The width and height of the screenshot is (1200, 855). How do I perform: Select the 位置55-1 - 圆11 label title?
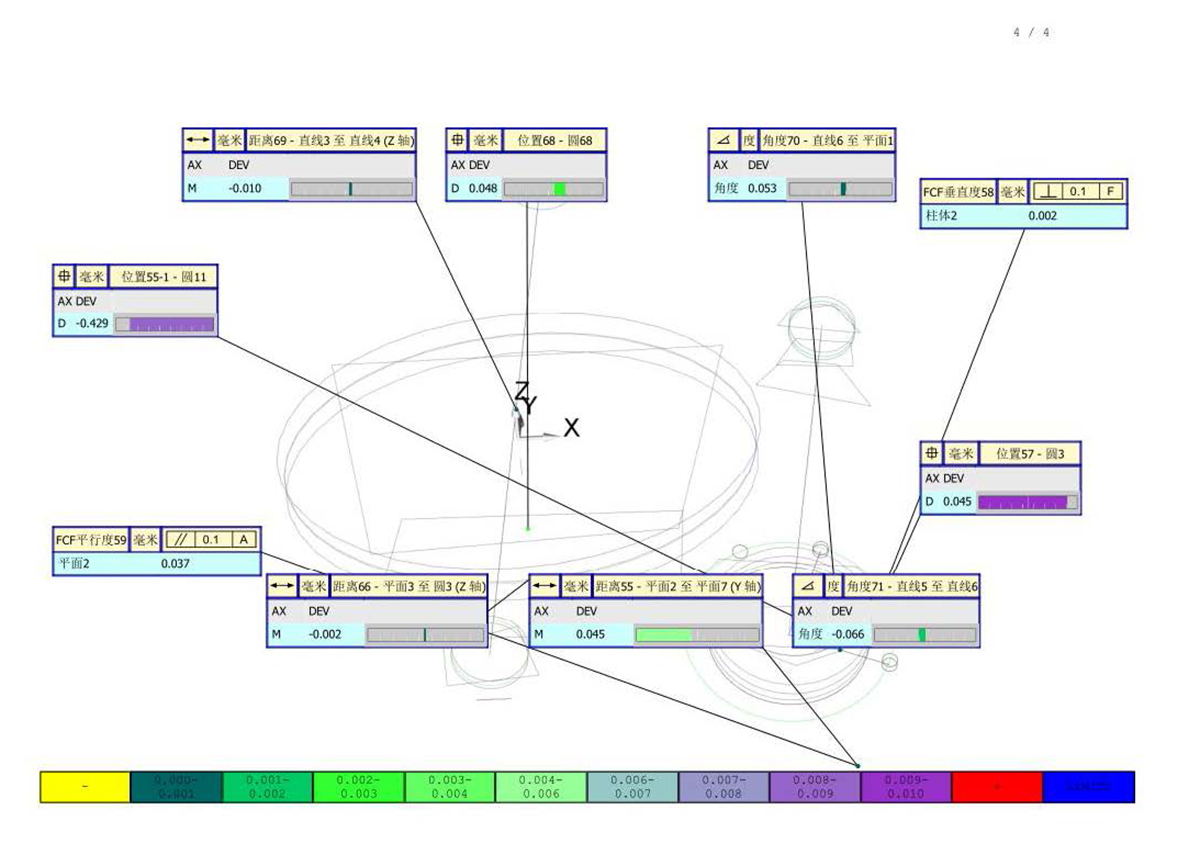point(163,277)
